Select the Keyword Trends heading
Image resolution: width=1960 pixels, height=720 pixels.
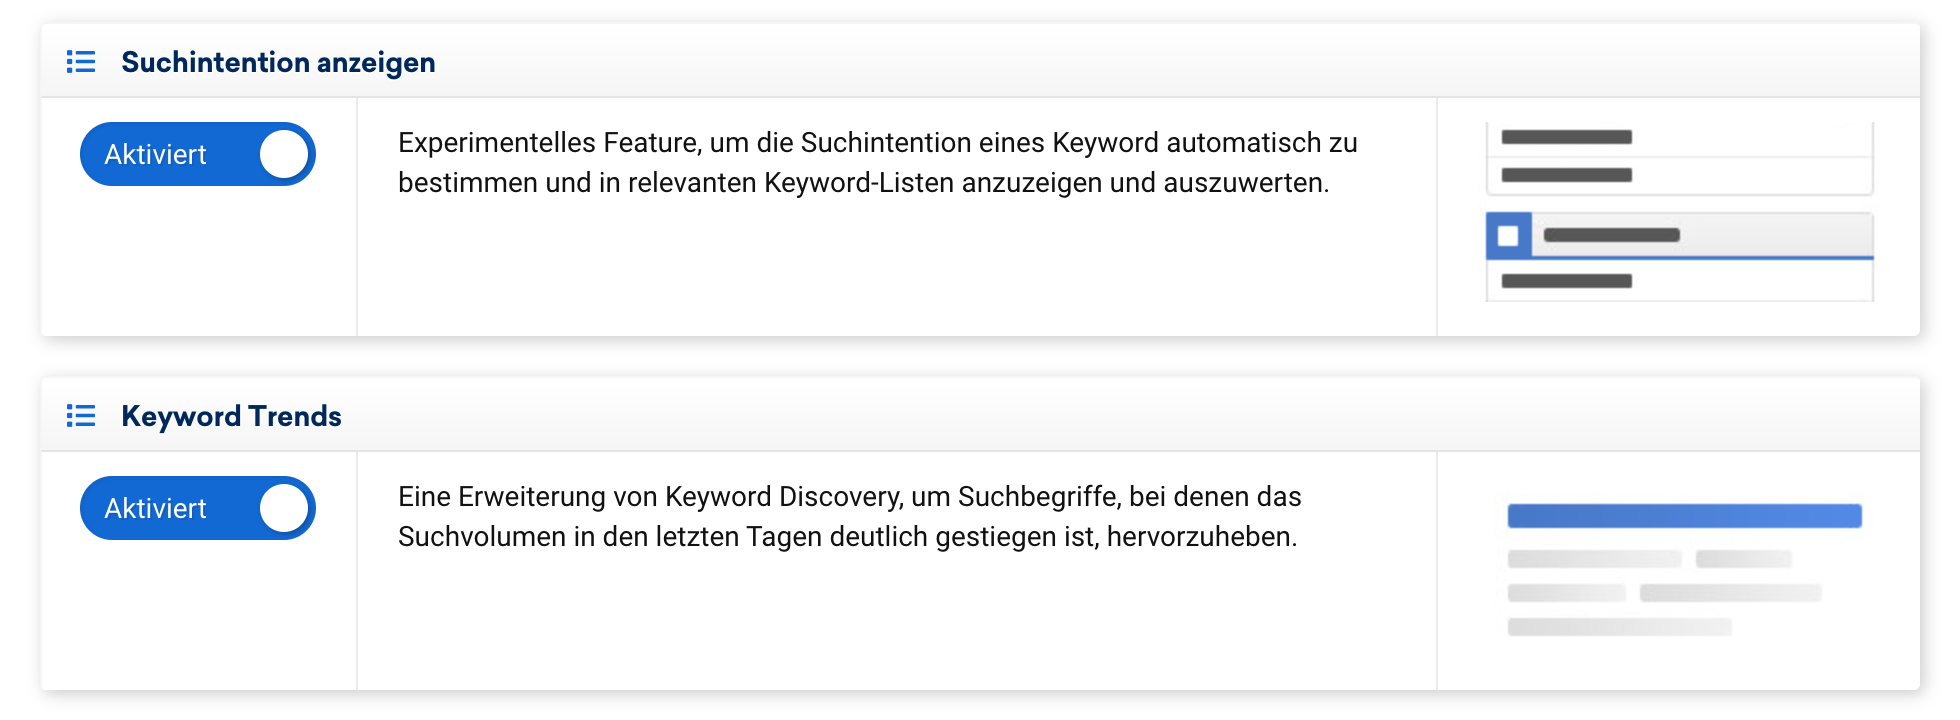point(231,416)
